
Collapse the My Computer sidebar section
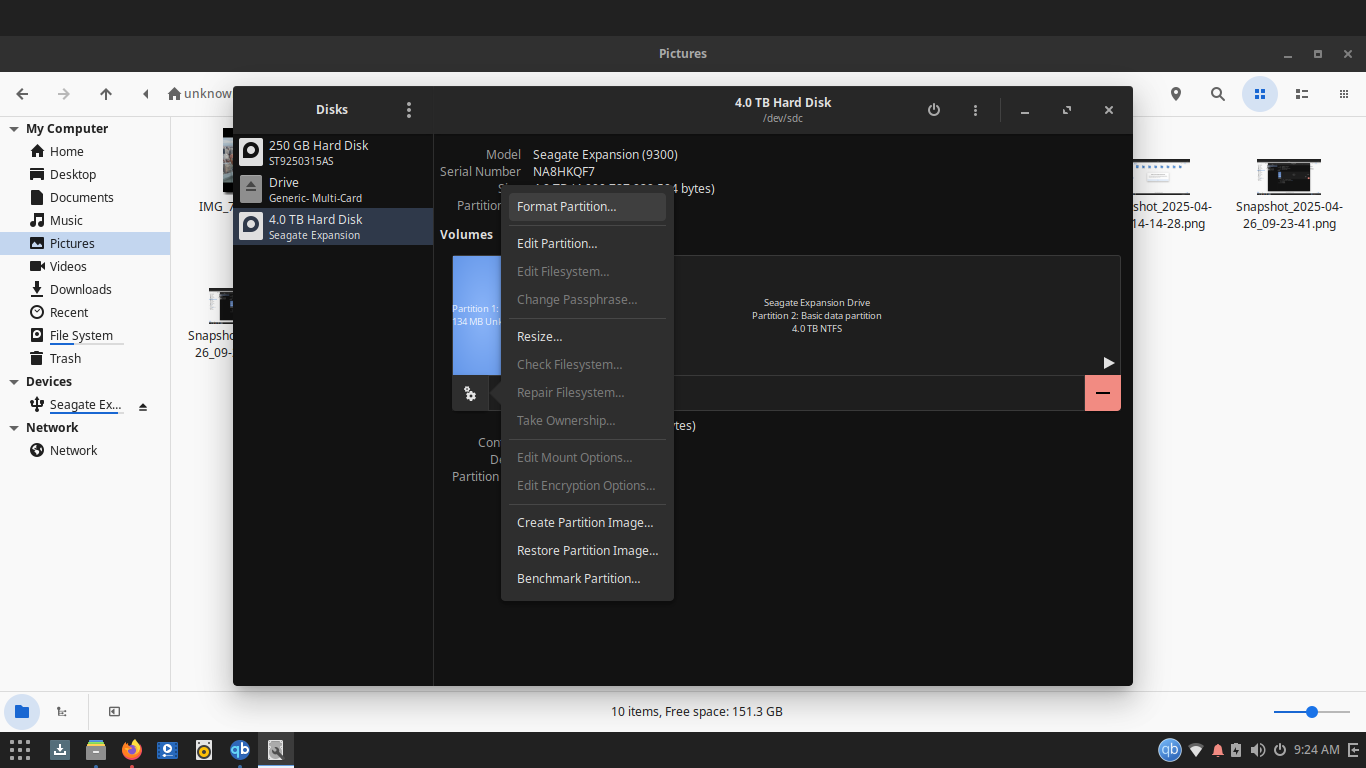15,129
